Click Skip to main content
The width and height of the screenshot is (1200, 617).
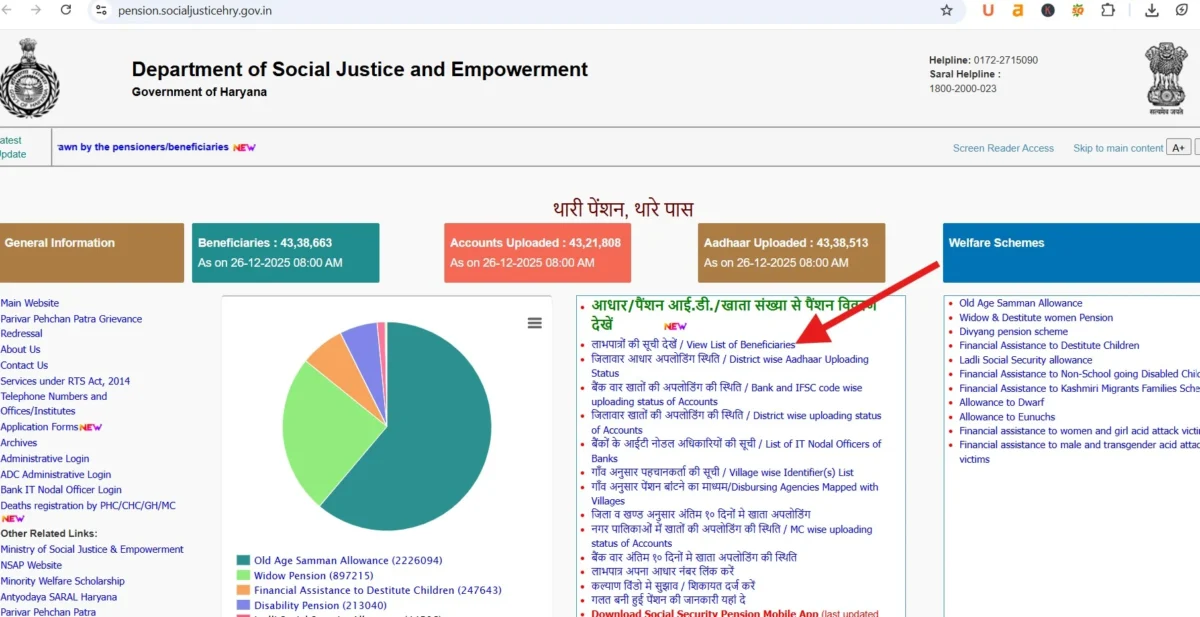tap(1117, 147)
